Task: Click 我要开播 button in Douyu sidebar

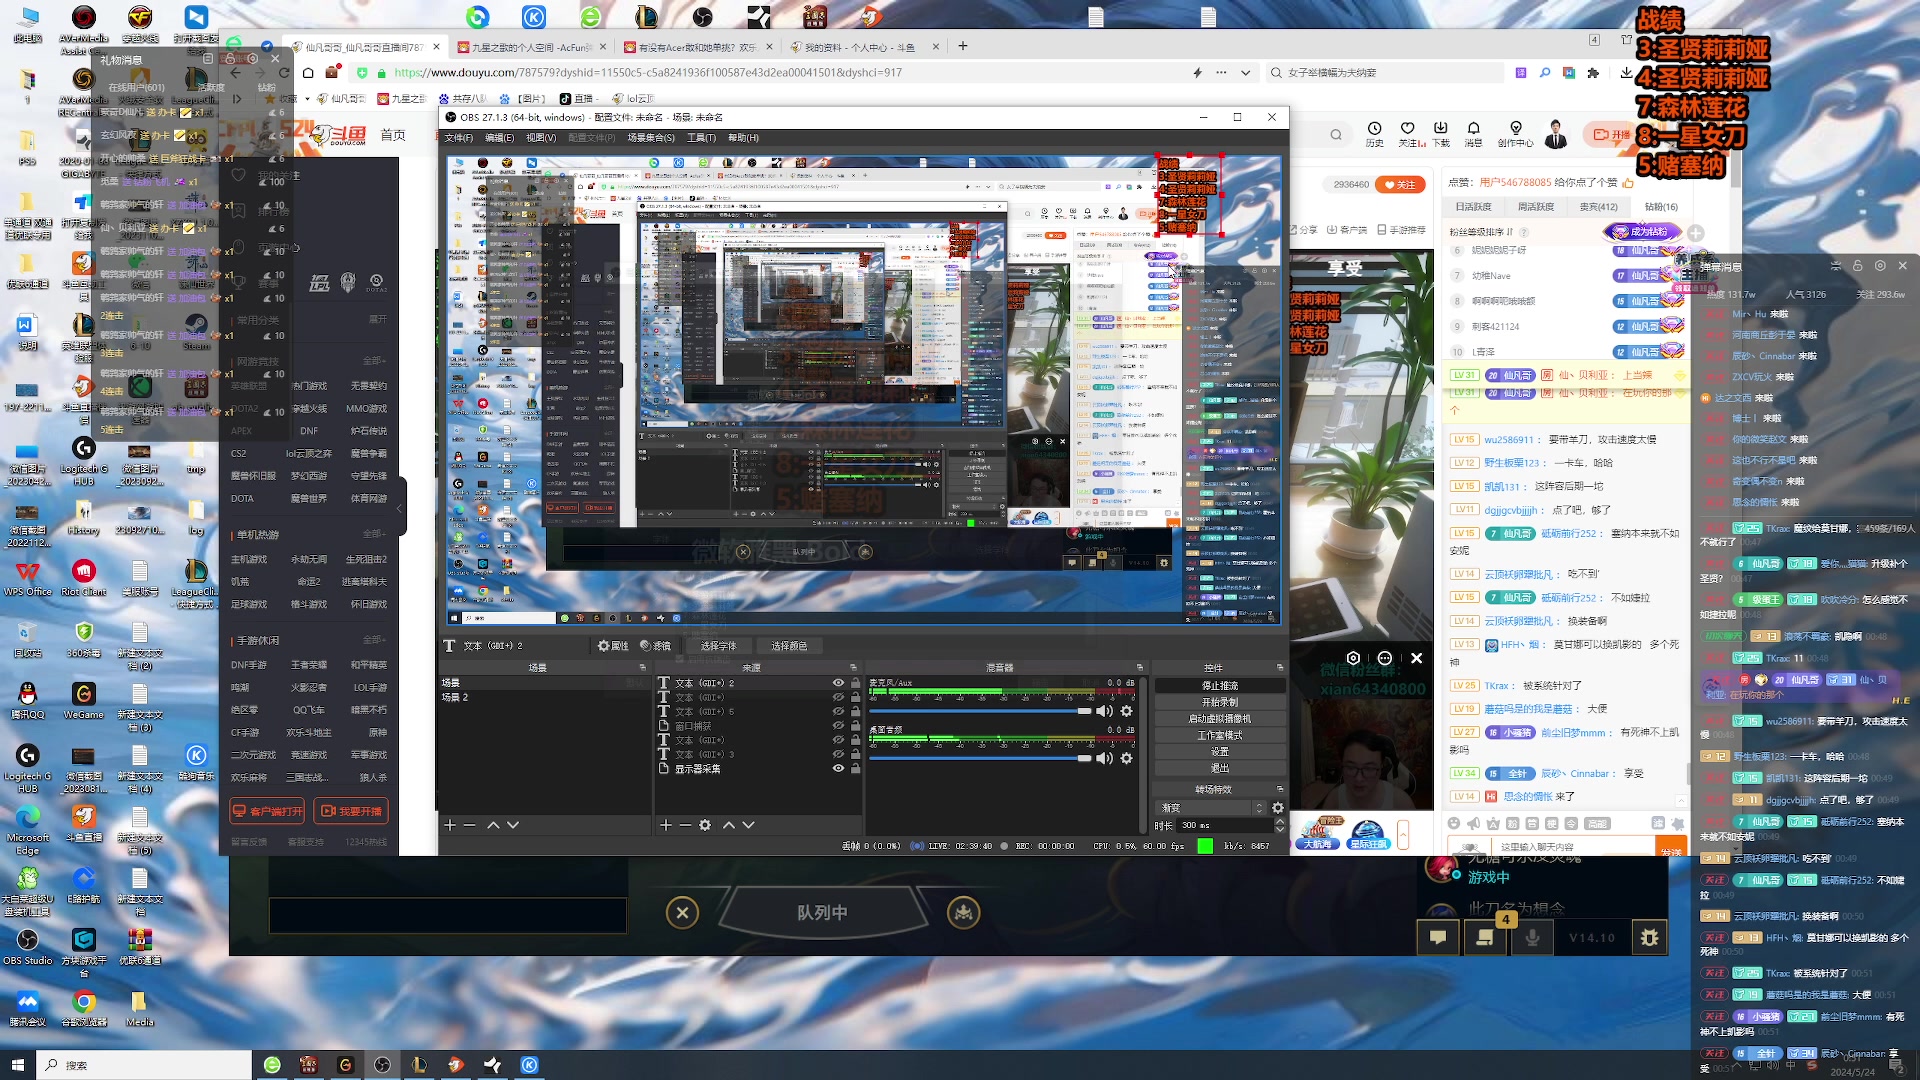Action: pos(351,811)
